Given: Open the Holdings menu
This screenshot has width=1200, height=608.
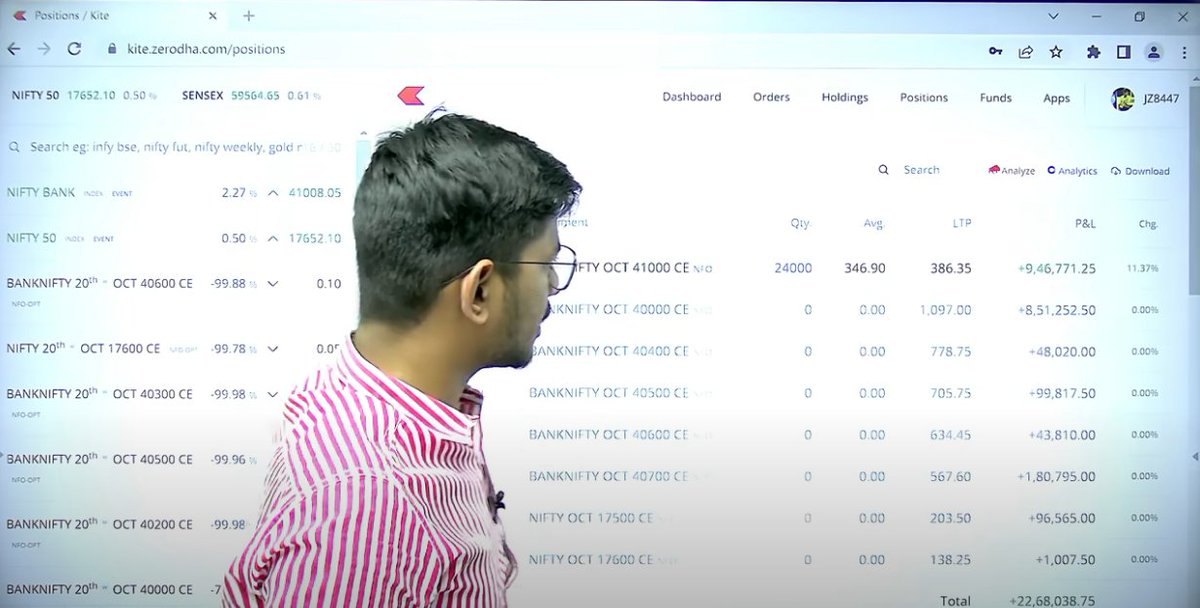Looking at the screenshot, I should pyautogui.click(x=845, y=97).
